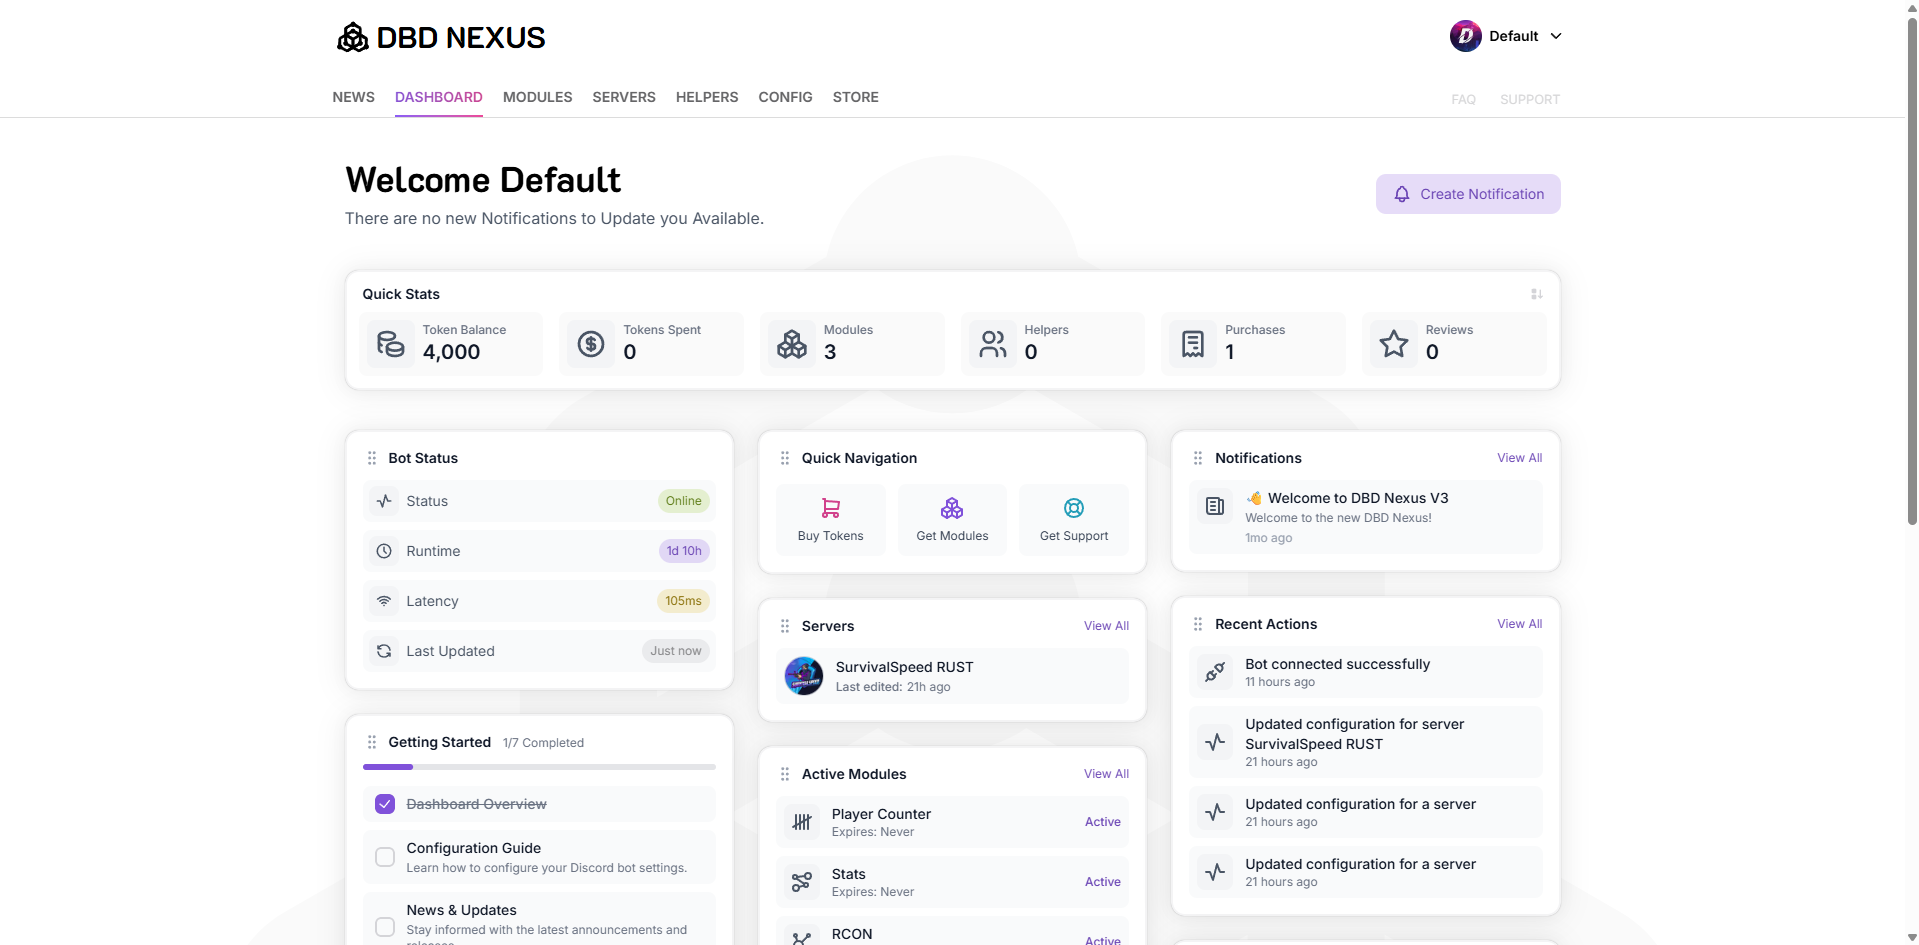Uncheck the Dashboard Overview task
The image size is (1919, 945).
point(383,803)
